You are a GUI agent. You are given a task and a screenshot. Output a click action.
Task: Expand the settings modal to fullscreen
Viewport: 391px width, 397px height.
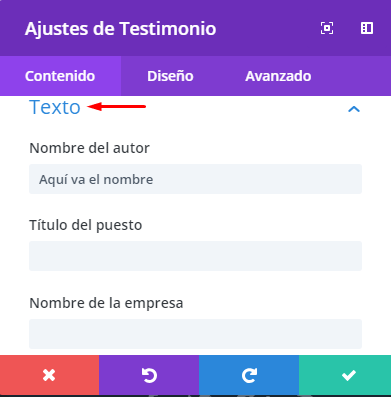pyautogui.click(x=327, y=28)
